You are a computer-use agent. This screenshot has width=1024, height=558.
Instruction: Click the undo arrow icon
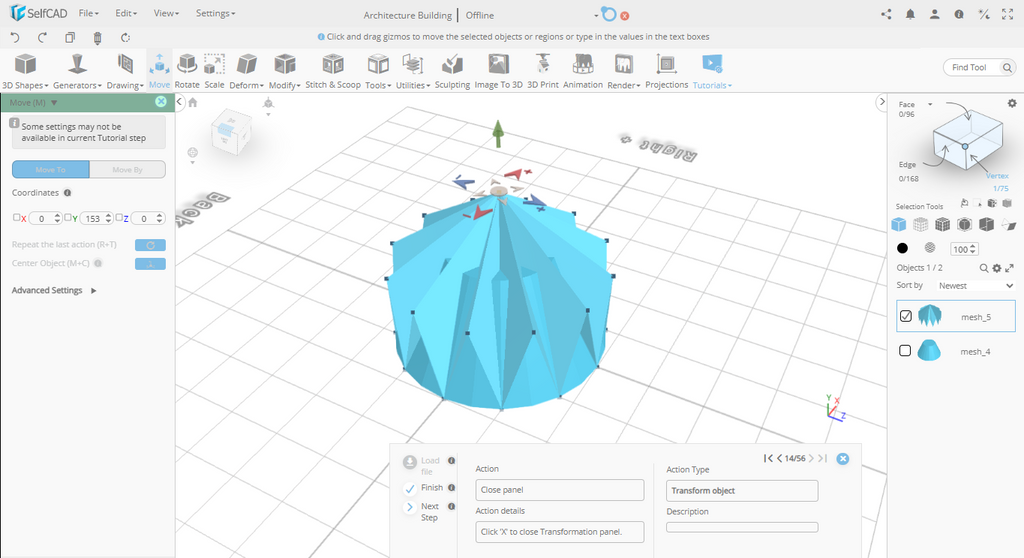coord(15,37)
